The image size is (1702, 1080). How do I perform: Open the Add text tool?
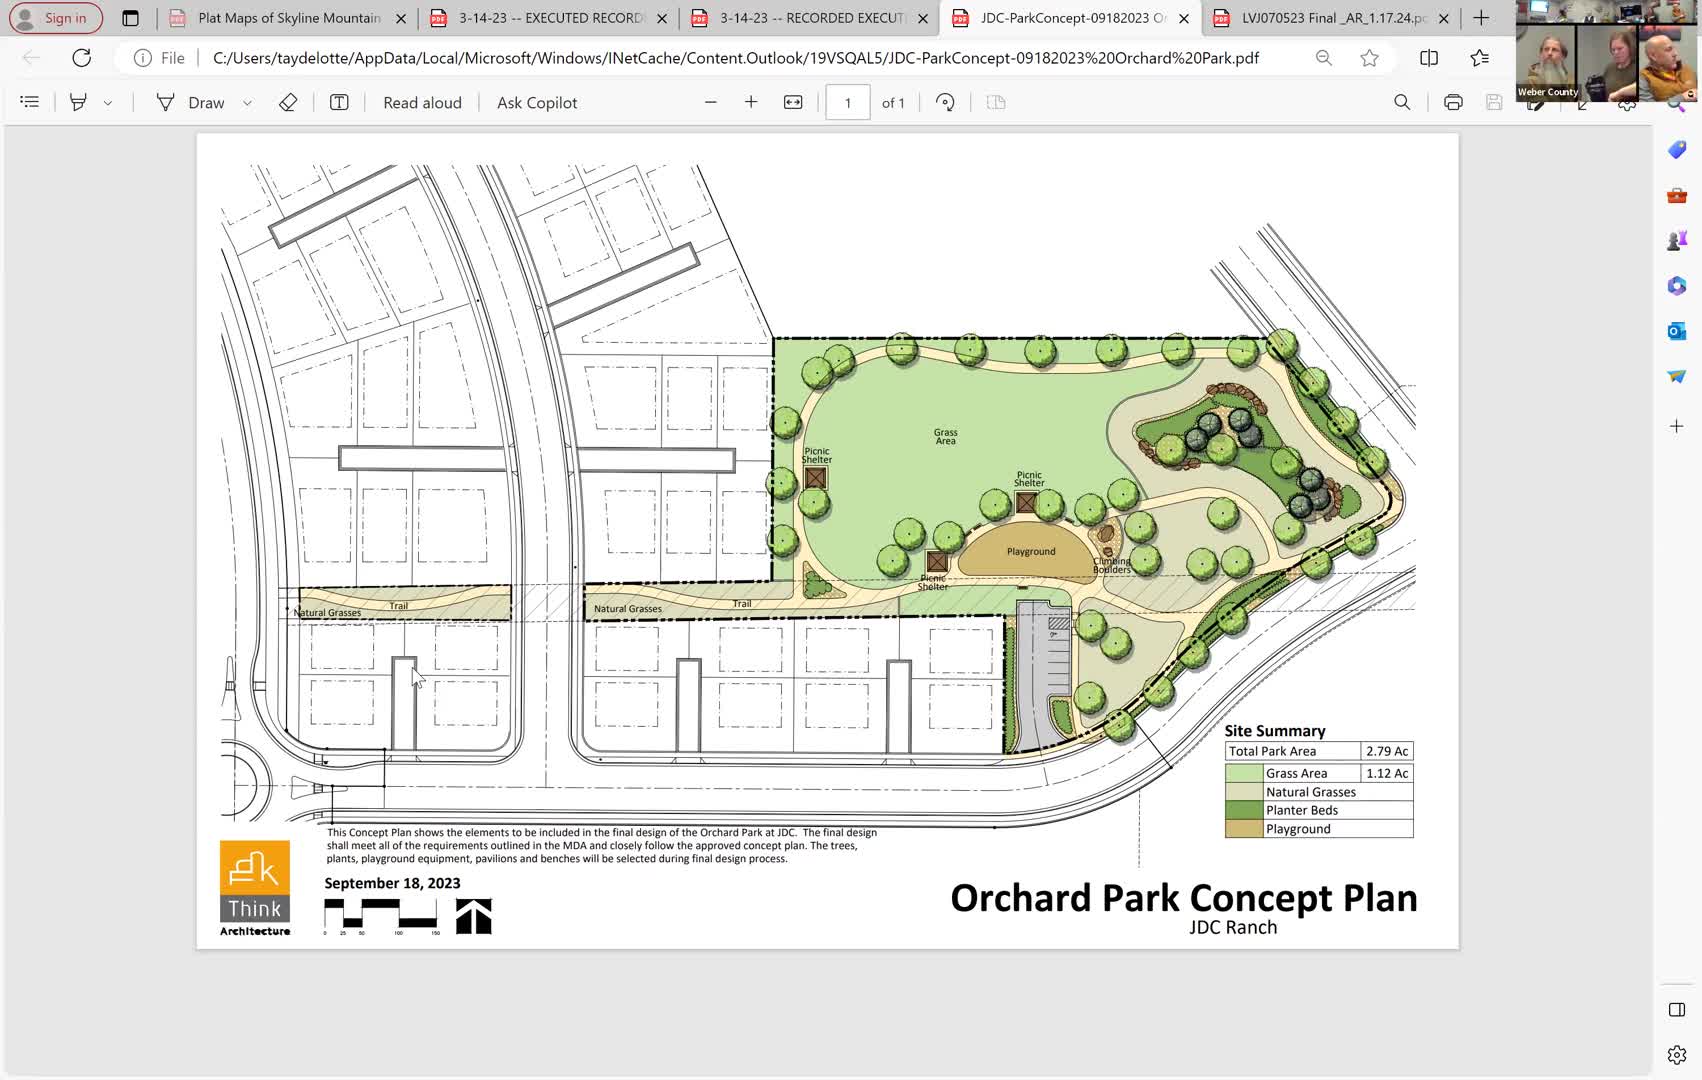(341, 102)
